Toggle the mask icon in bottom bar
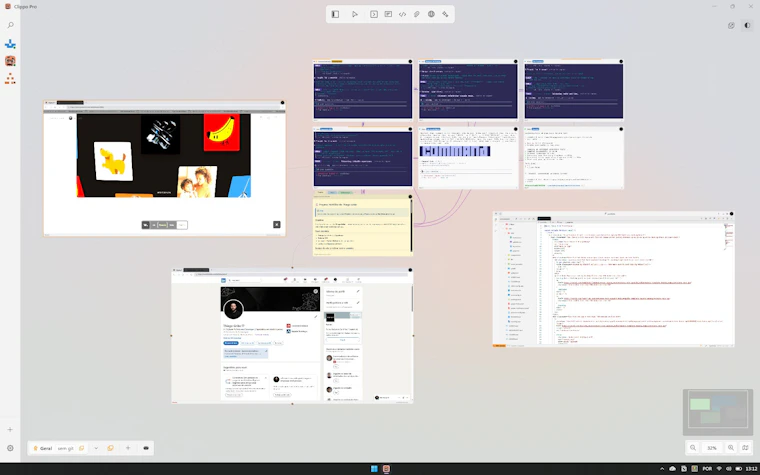760x475 pixels. pyautogui.click(x=146, y=448)
